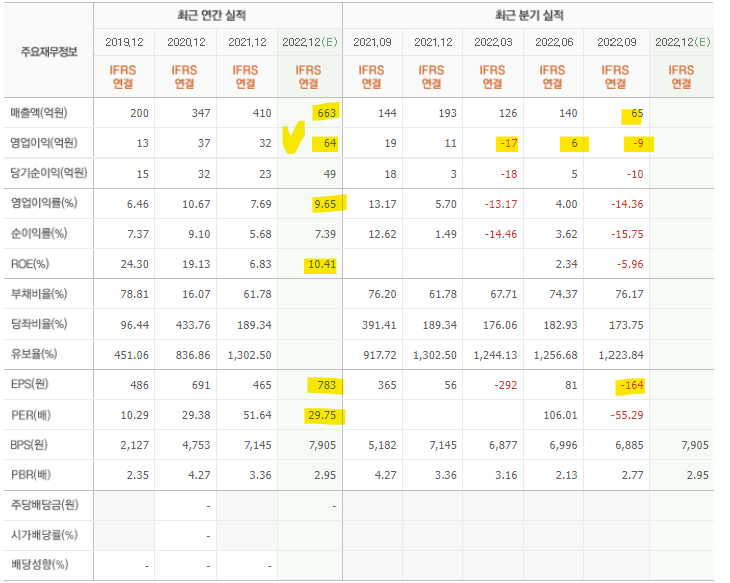Select the 'ROE(%)' row label
The image size is (730, 583).
click(30, 264)
